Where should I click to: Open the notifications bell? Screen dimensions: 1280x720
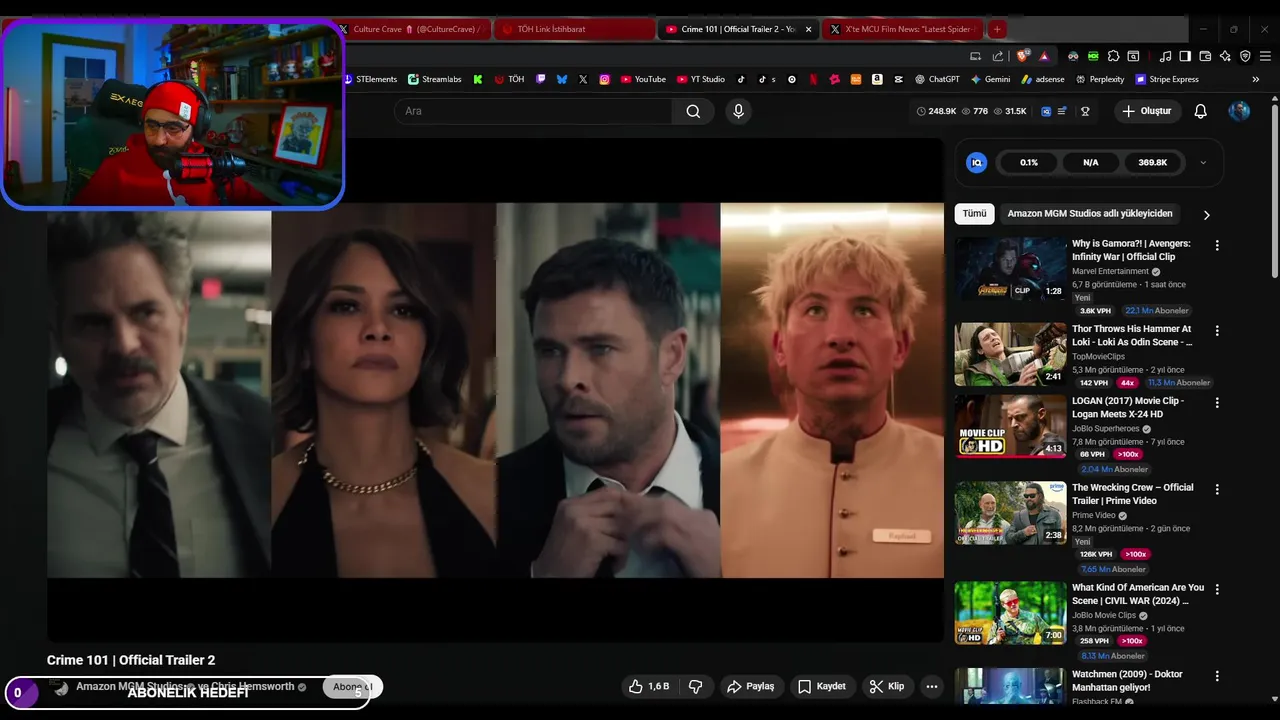(1200, 111)
